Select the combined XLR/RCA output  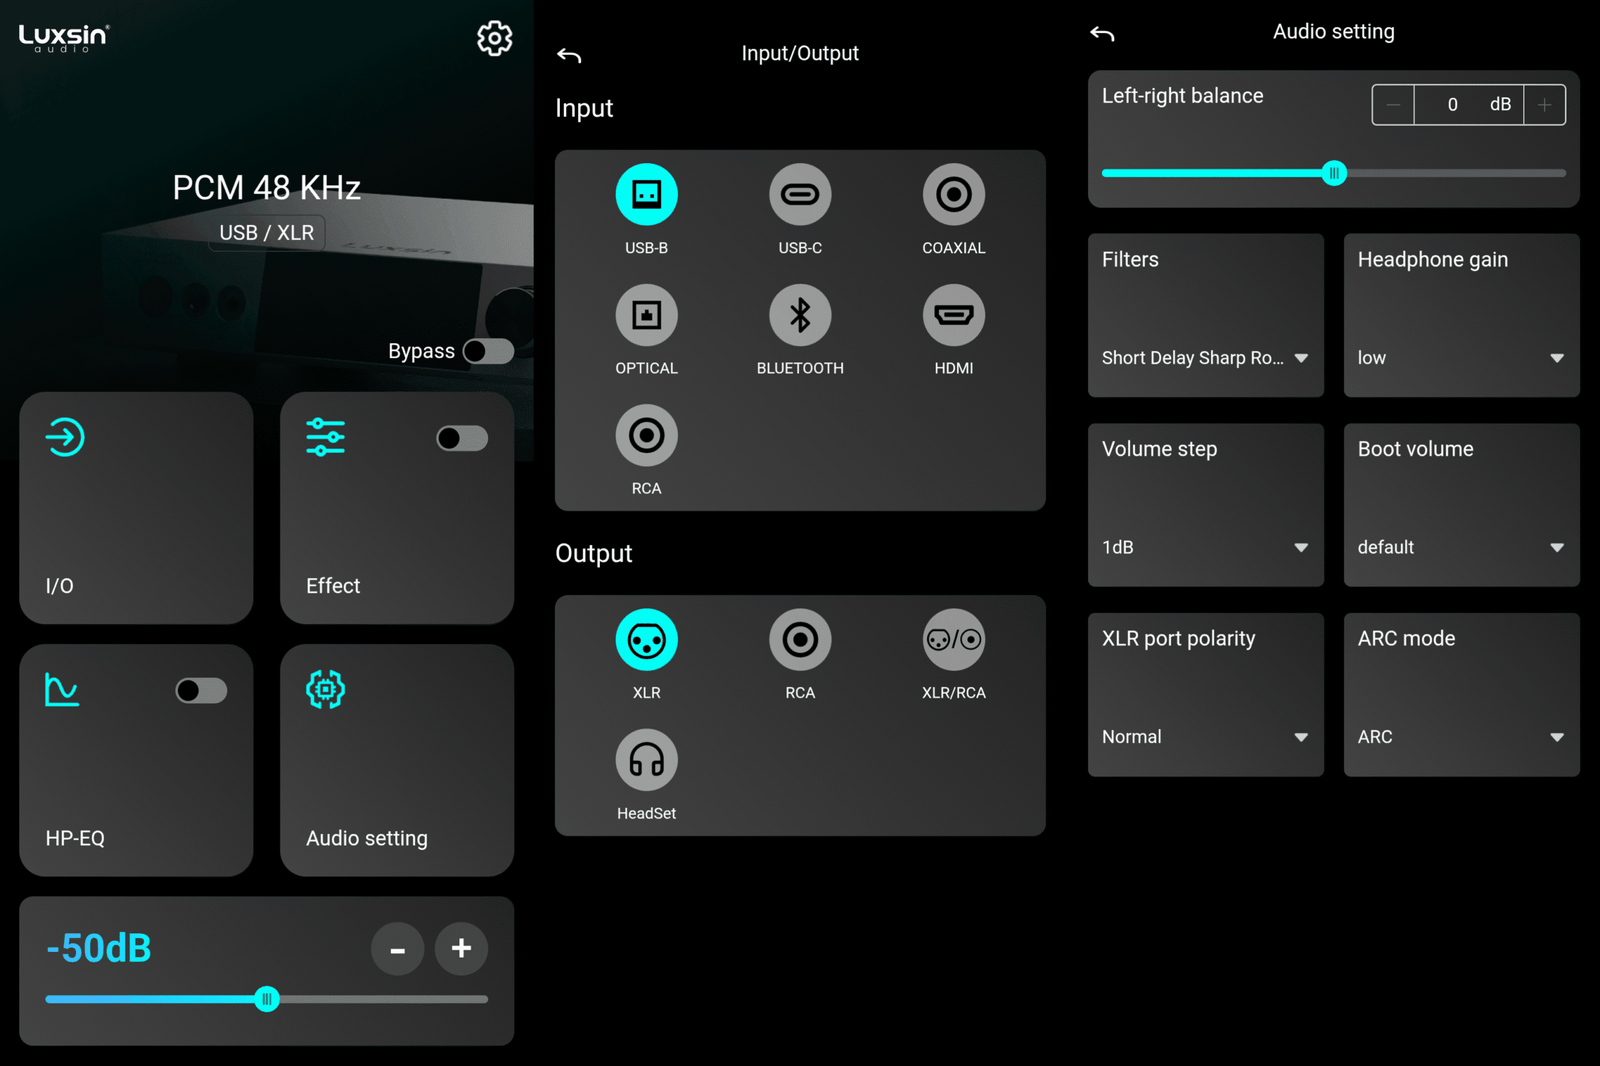pos(953,640)
